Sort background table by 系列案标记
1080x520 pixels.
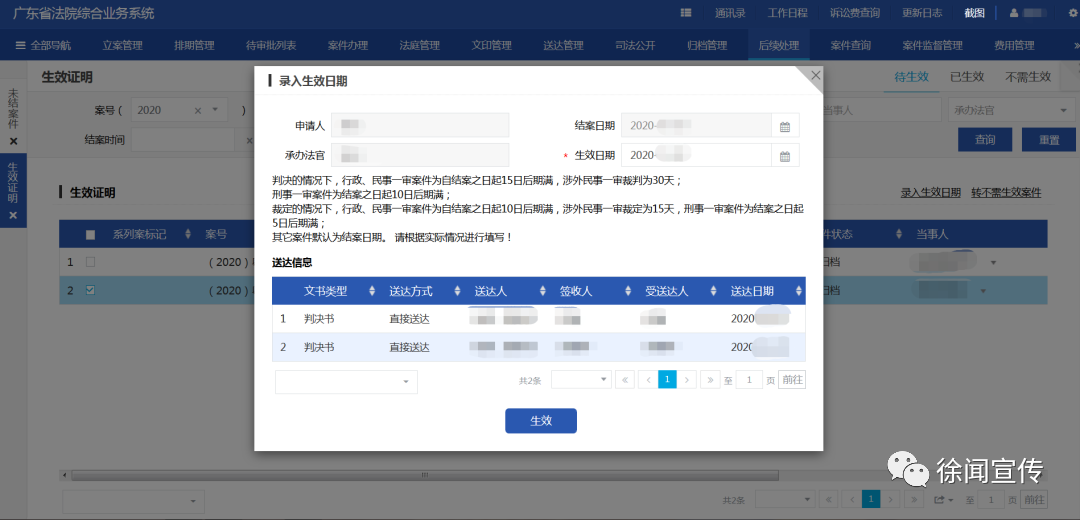[188, 235]
